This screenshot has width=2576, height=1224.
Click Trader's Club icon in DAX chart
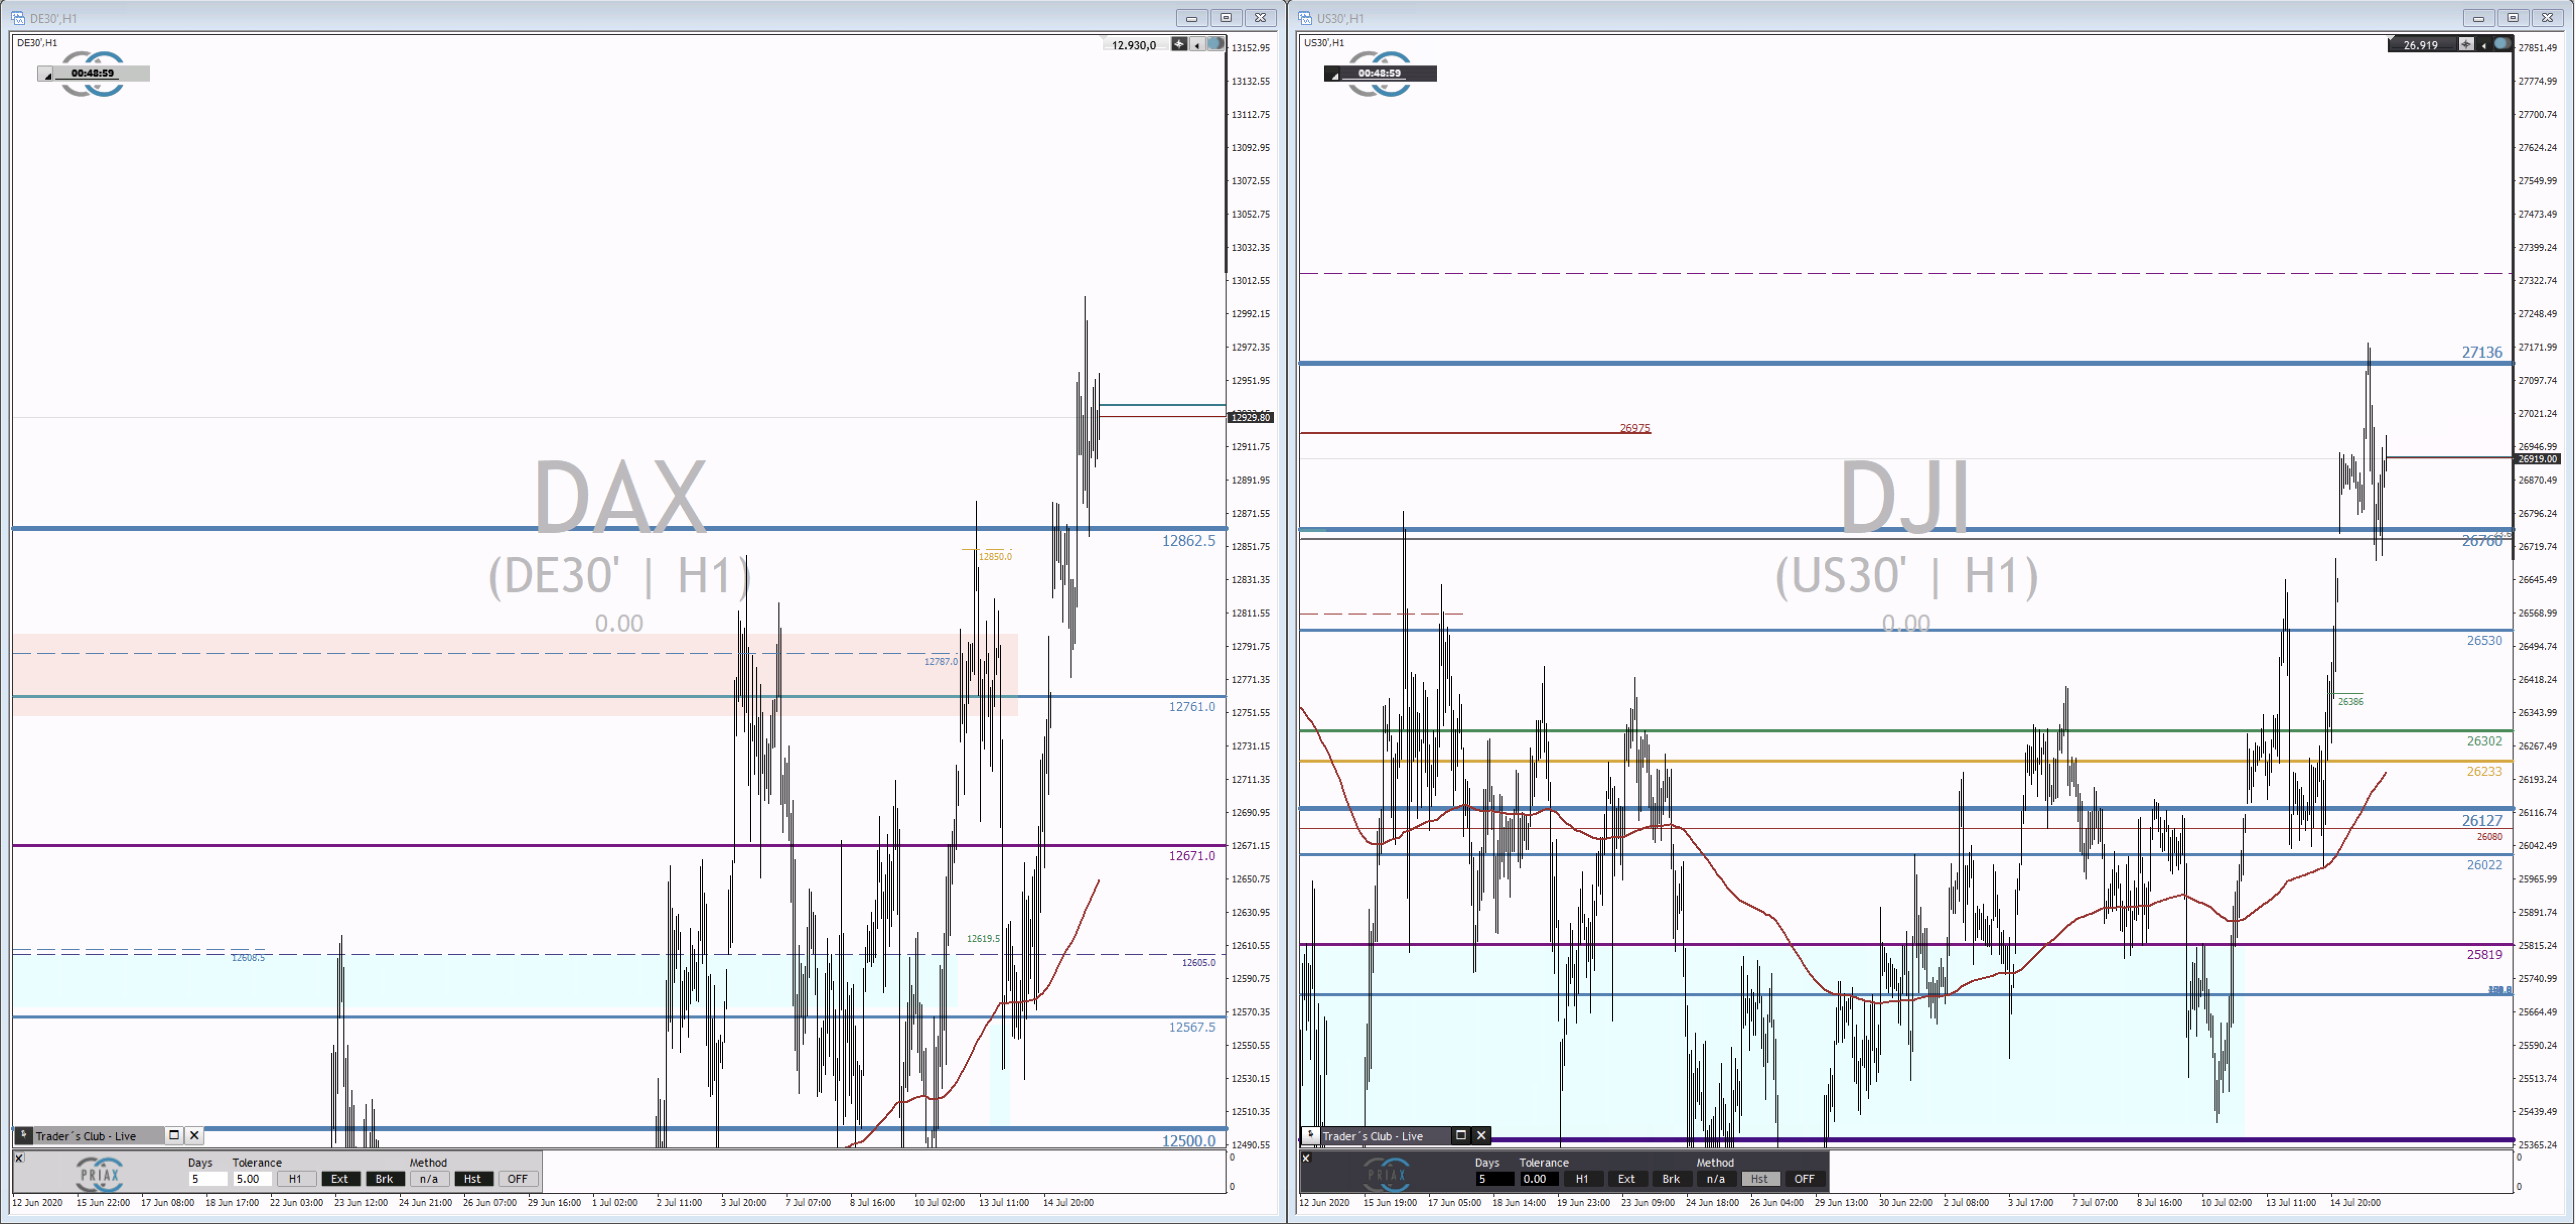(x=23, y=1135)
